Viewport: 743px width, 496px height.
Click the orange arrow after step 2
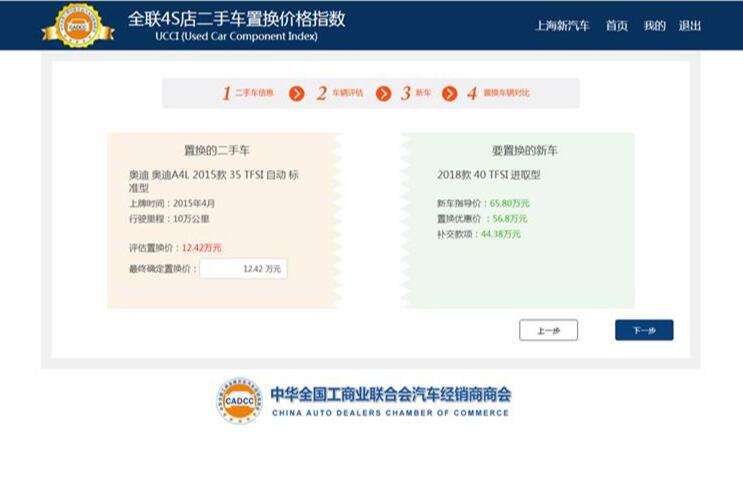point(383,94)
